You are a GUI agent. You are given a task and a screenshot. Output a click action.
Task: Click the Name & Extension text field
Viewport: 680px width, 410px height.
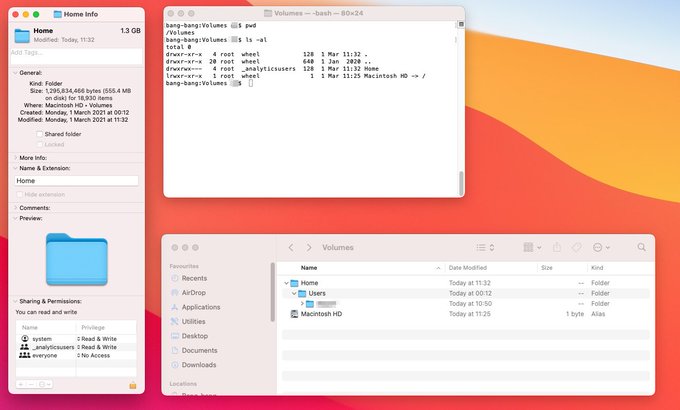(x=77, y=180)
